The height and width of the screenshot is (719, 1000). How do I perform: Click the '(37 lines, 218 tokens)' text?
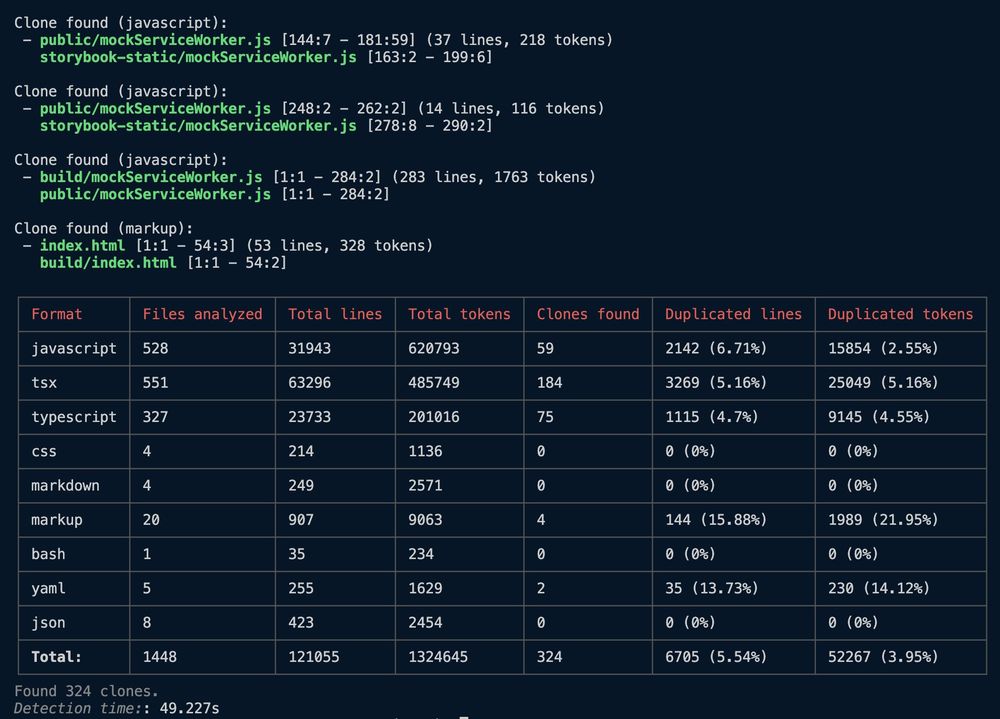[519, 40]
